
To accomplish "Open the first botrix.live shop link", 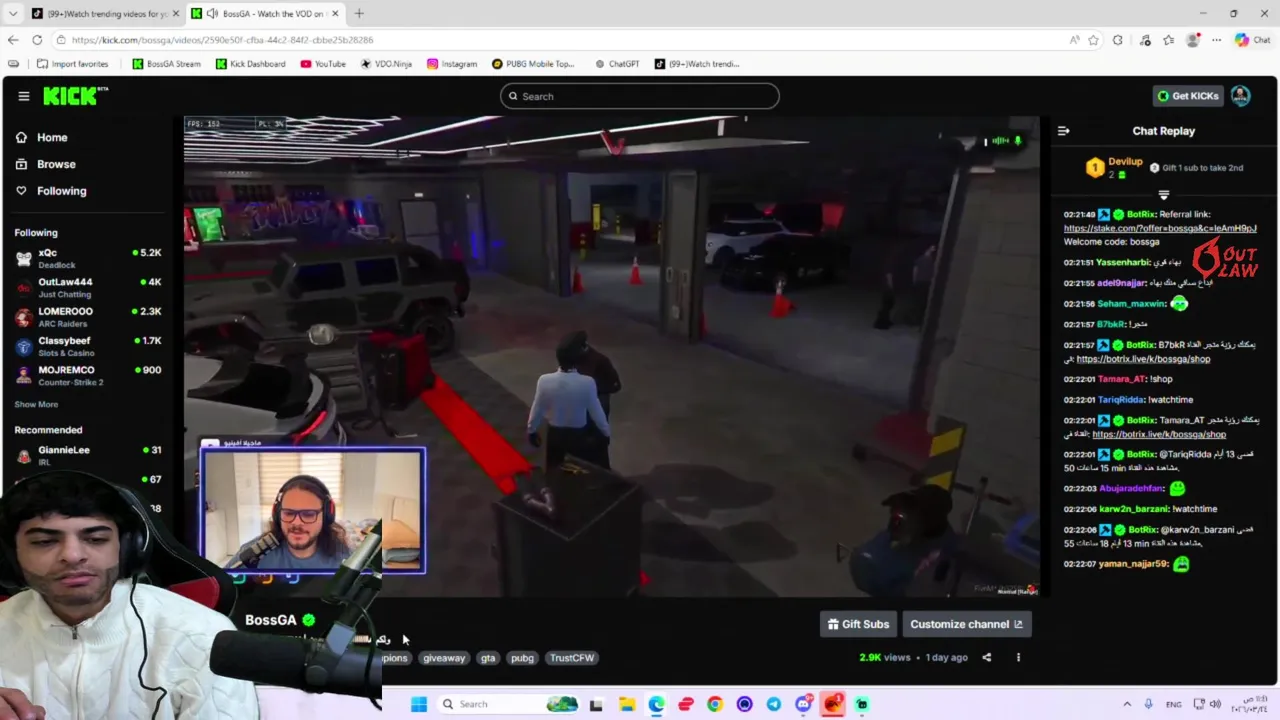I will point(1143,359).
